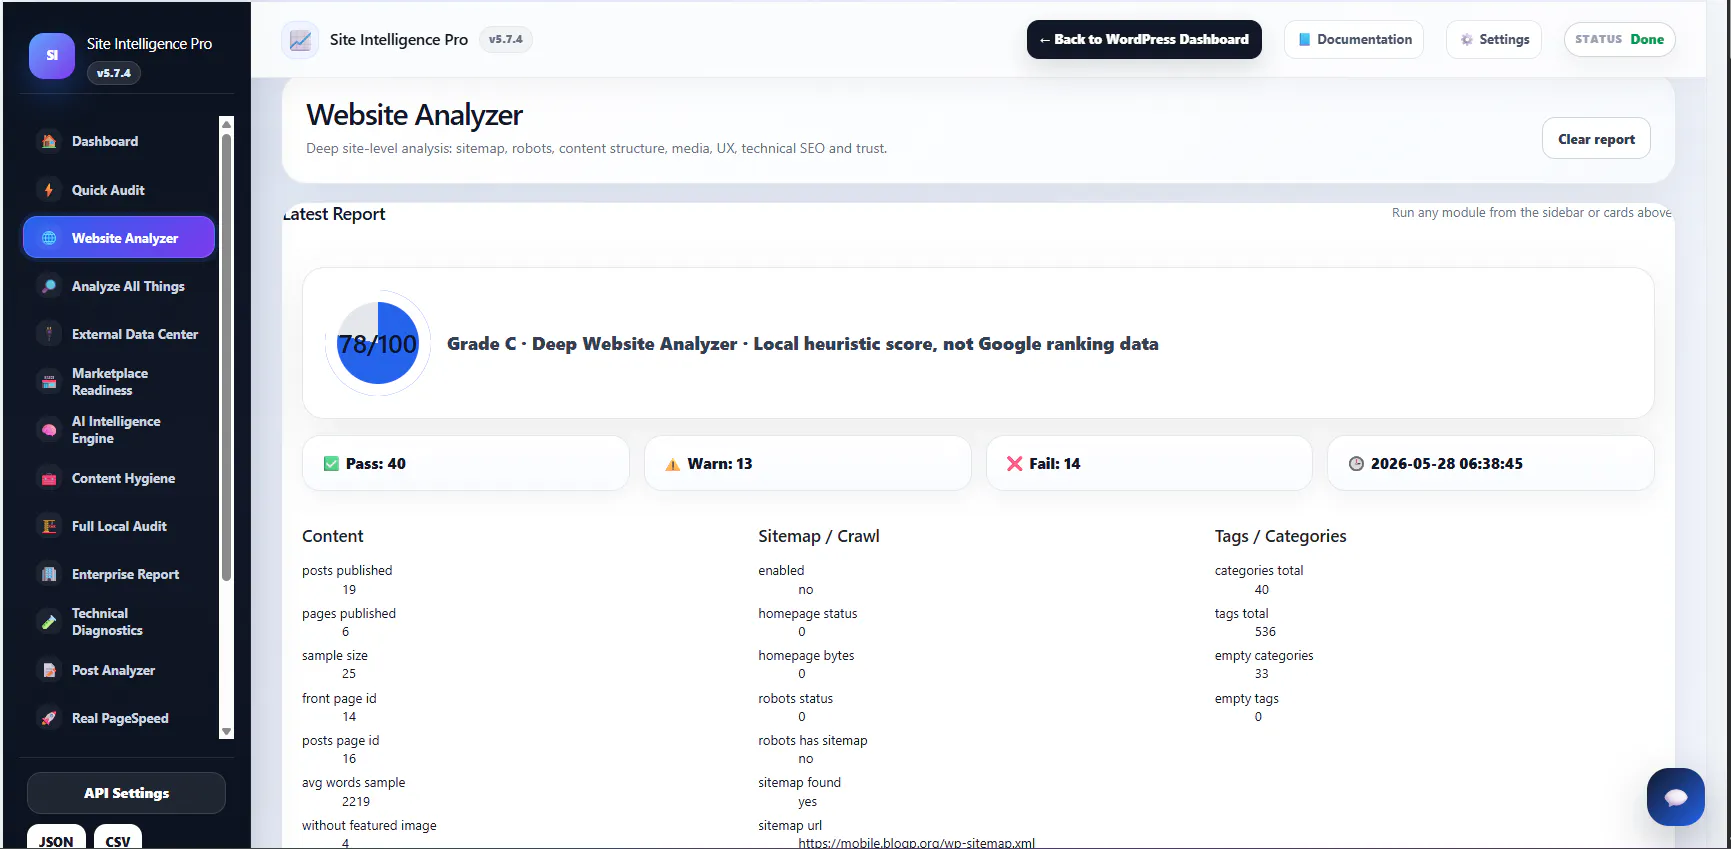Click the Clear report button

tap(1596, 139)
